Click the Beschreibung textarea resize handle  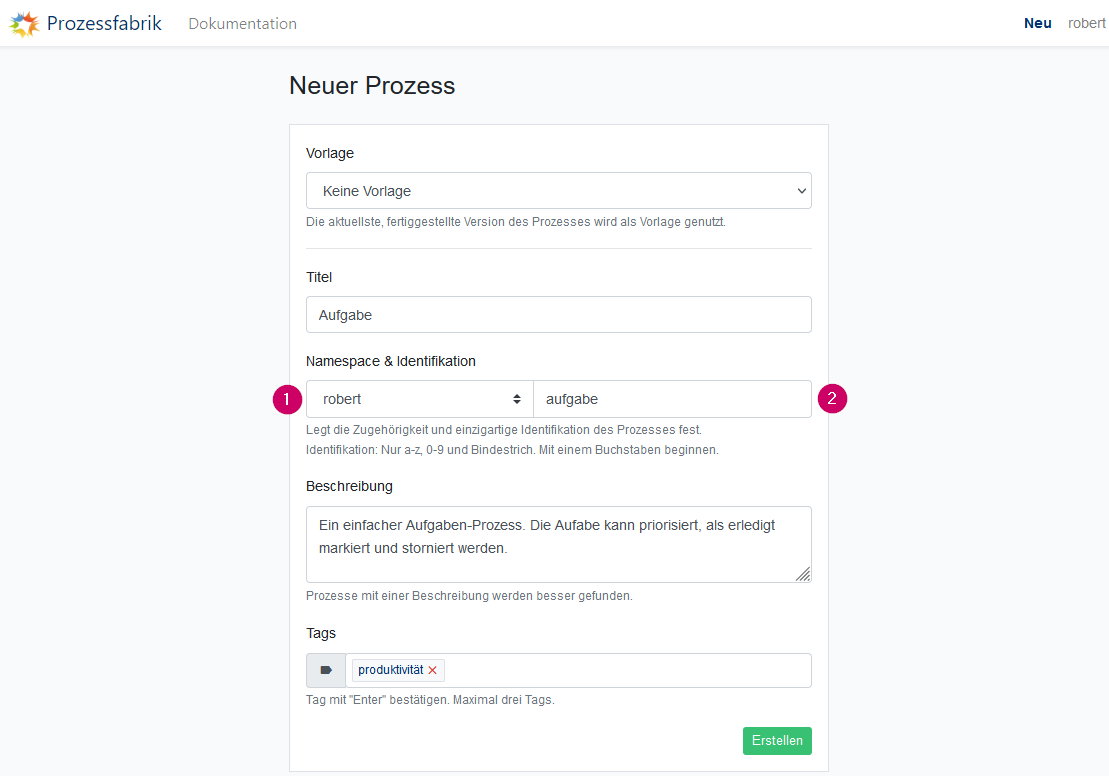(803, 574)
